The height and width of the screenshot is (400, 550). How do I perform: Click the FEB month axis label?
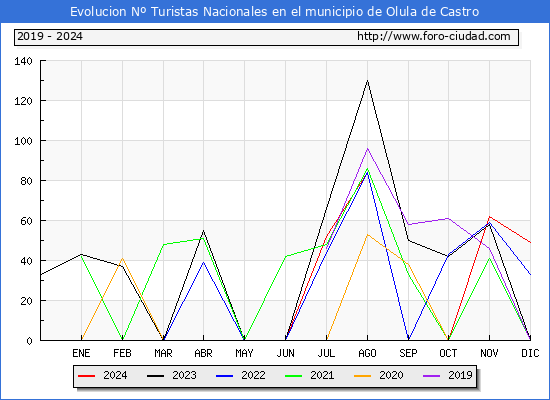click(x=122, y=353)
